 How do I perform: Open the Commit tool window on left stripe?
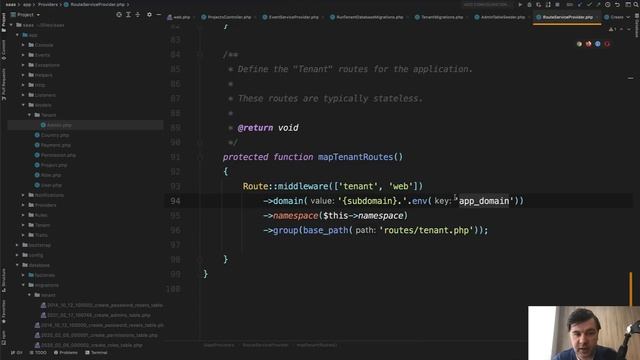[x=4, y=50]
